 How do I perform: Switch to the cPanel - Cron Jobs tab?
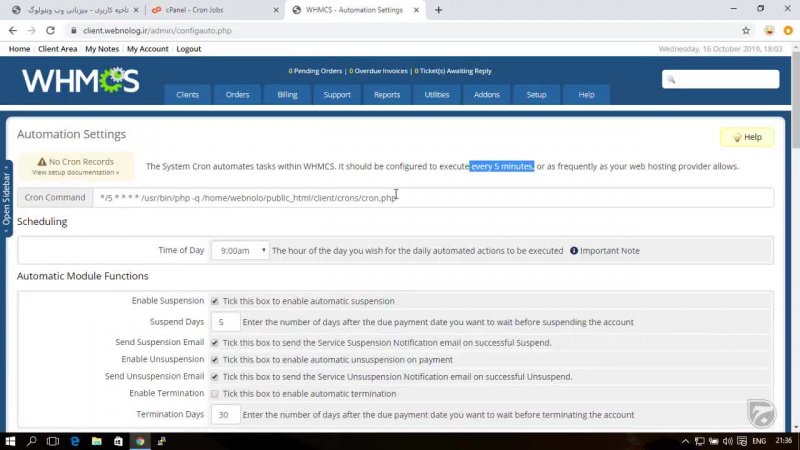tap(215, 10)
